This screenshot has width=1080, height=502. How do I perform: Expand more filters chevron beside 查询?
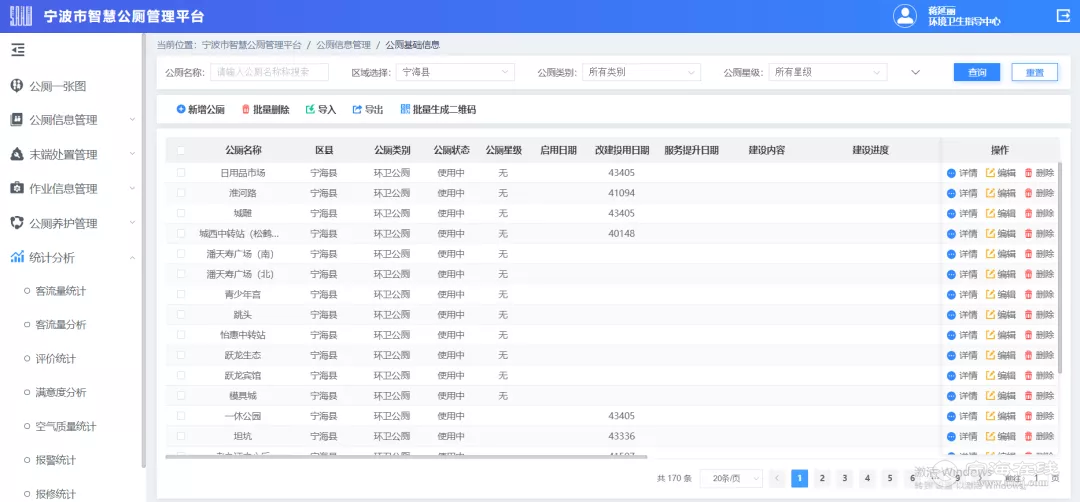point(915,72)
